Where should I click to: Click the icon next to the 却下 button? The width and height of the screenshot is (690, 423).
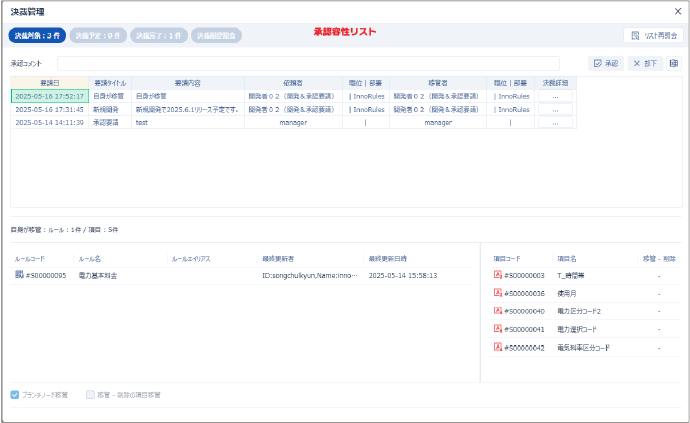[x=673, y=63]
